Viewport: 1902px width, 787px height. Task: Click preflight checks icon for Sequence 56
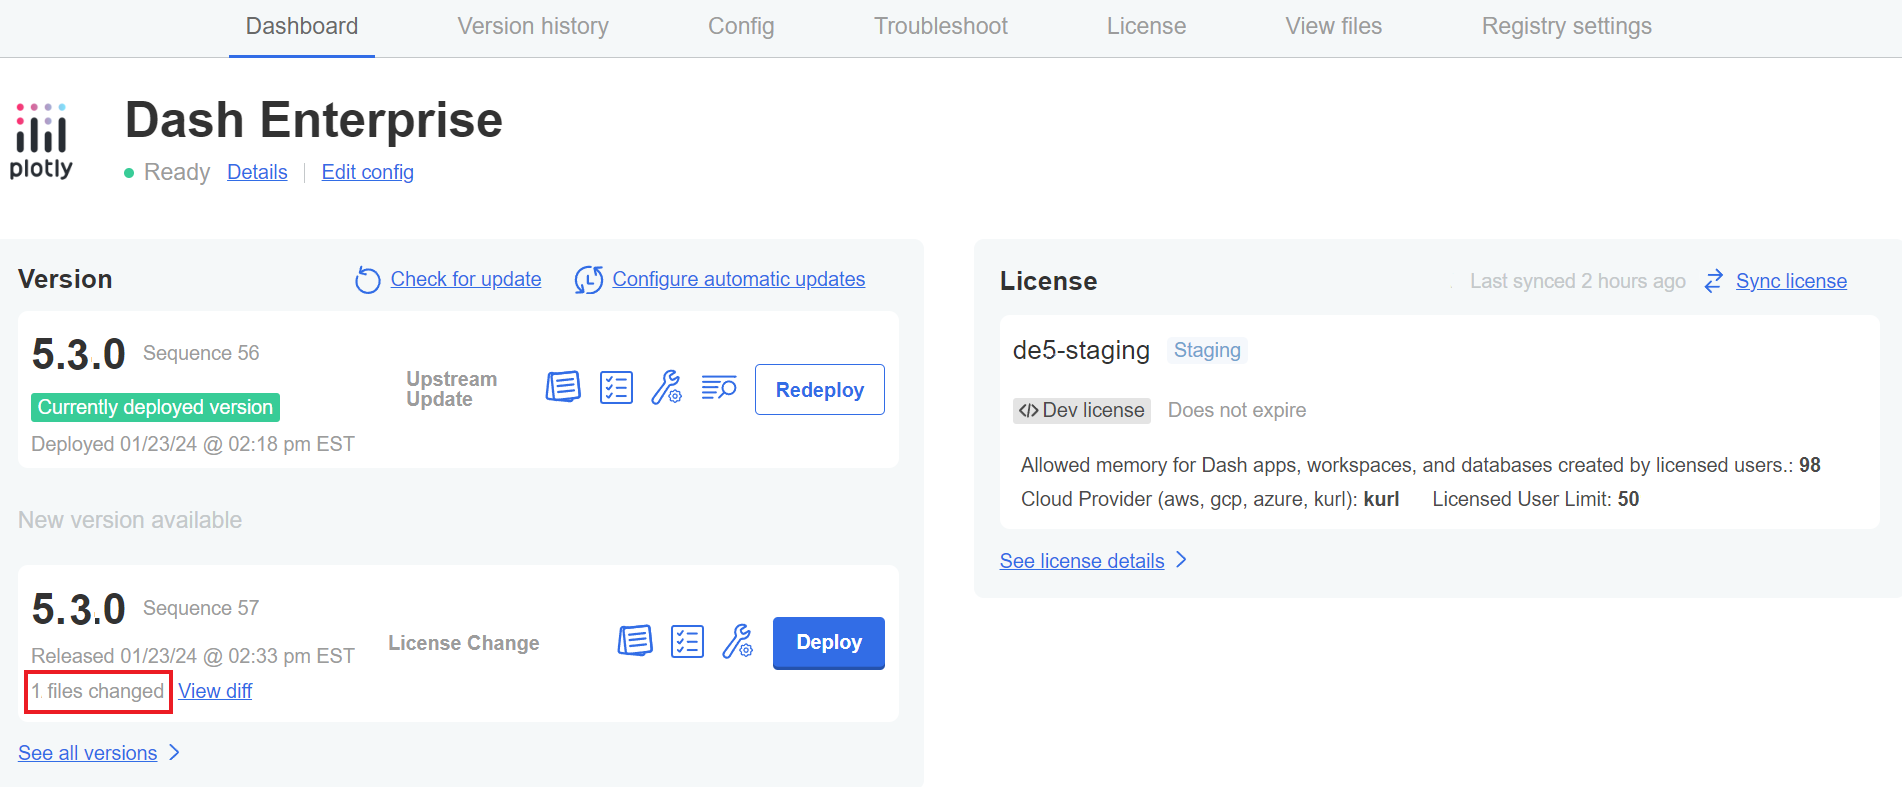[x=616, y=387]
